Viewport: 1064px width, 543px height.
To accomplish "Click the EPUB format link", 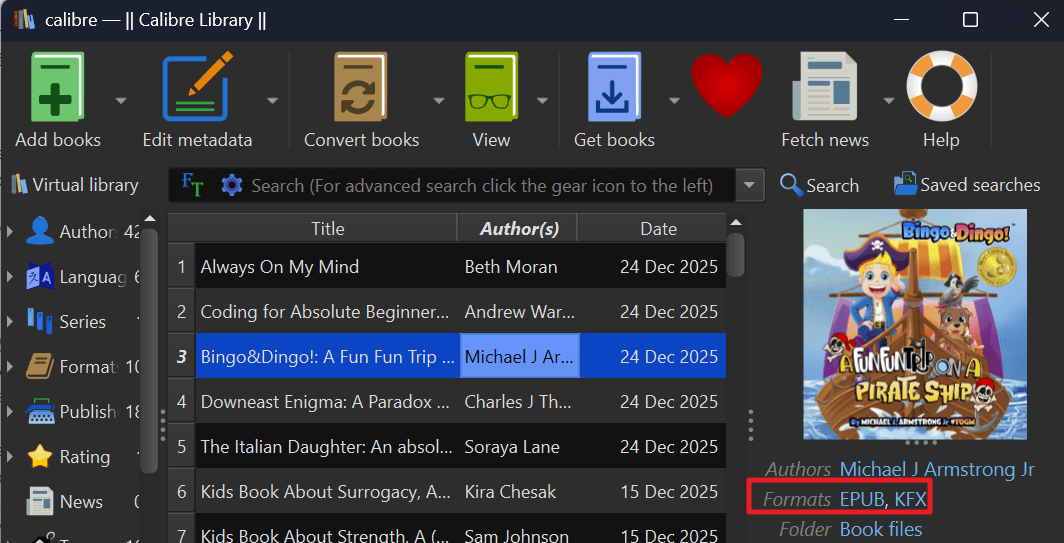I will click(x=862, y=499).
